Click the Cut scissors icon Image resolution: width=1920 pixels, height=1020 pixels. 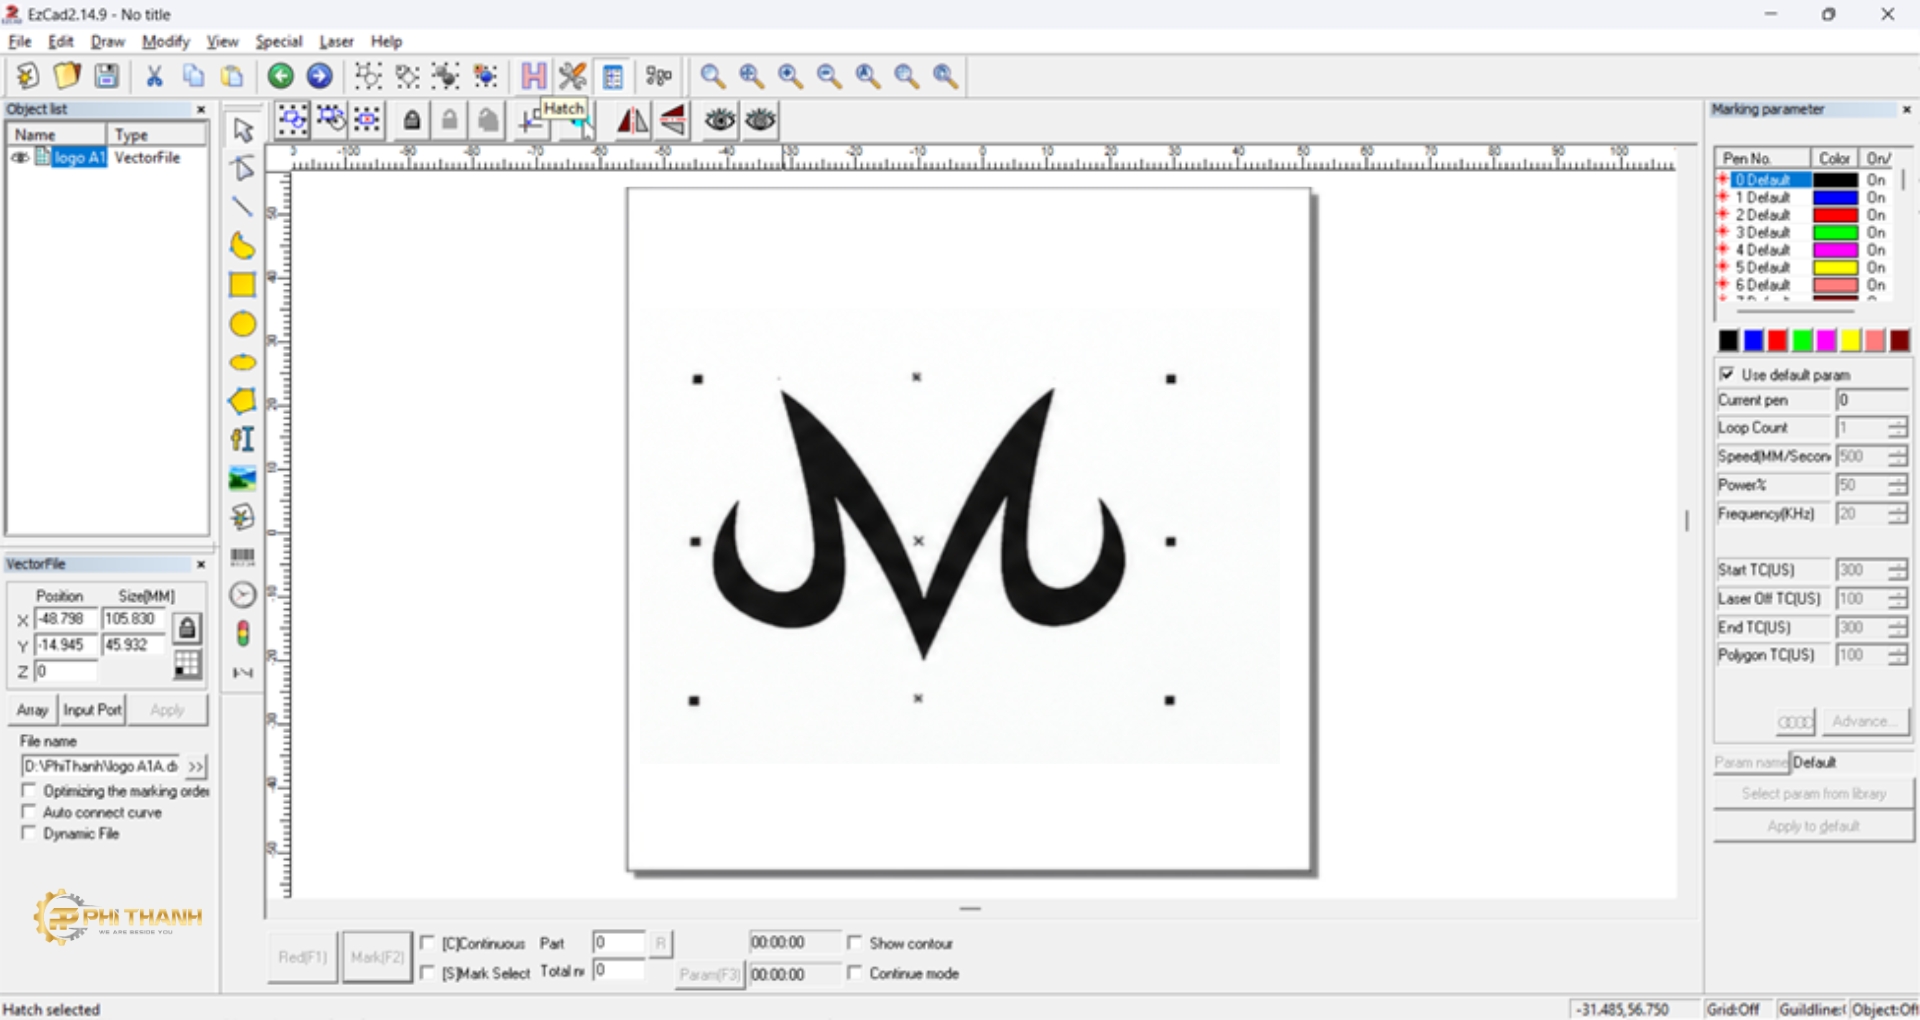click(x=154, y=76)
